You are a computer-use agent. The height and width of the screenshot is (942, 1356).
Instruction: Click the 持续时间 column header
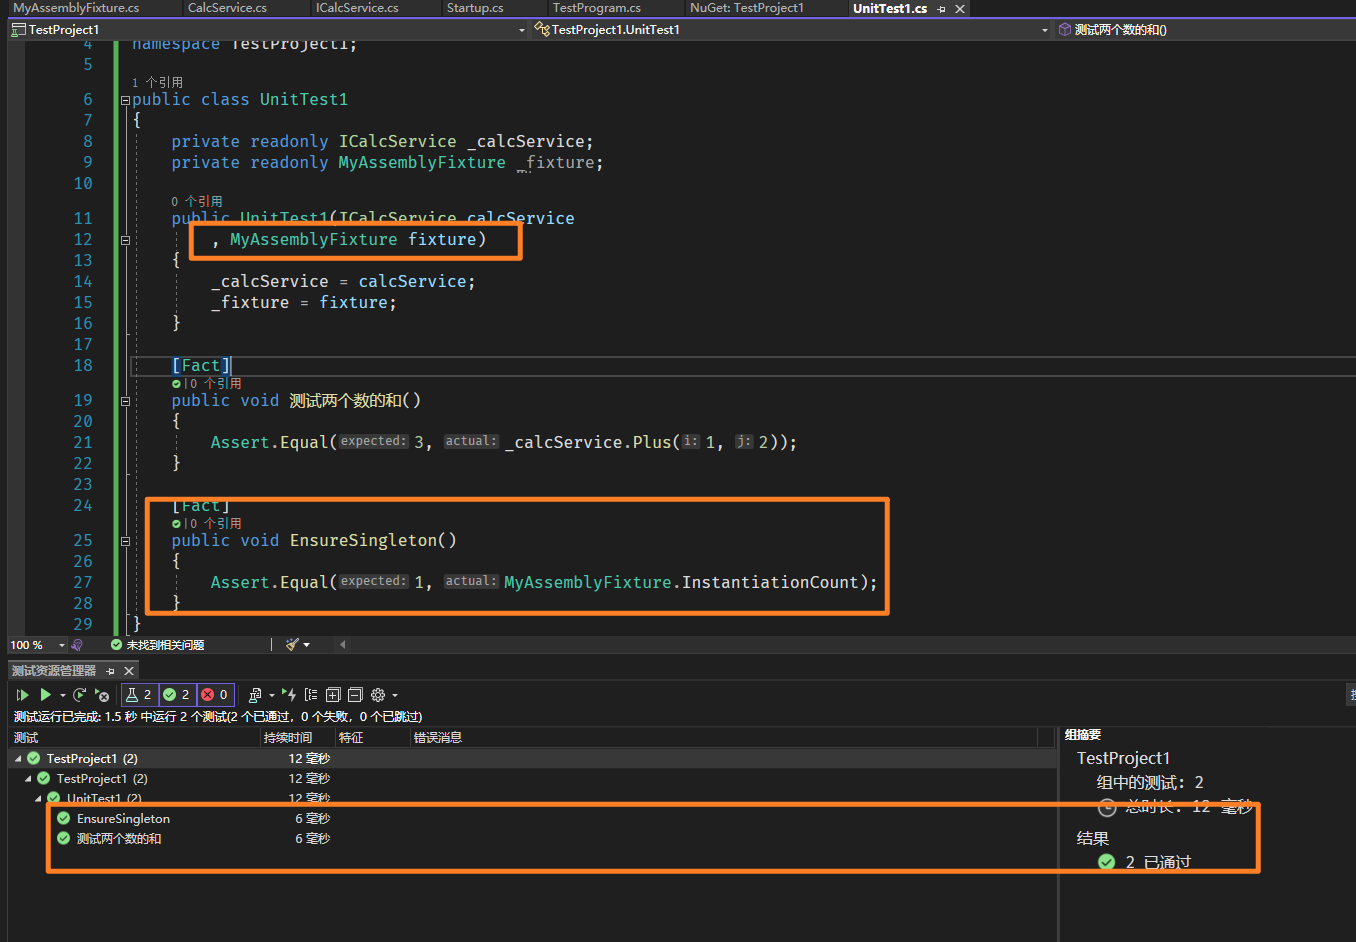click(x=287, y=738)
